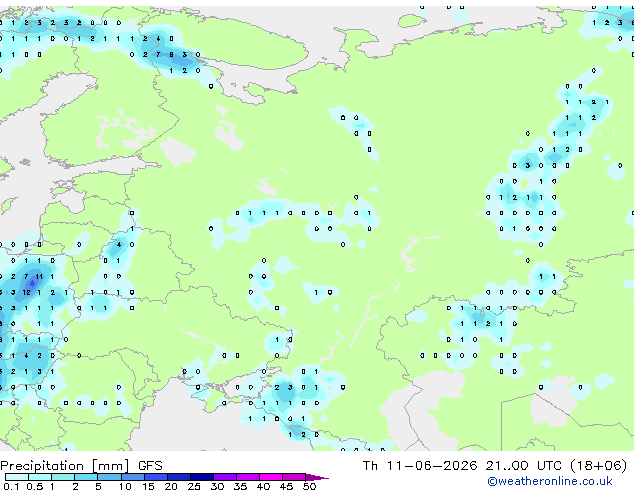Select the legend swatch between 5 and 10
634x490 pixels.
109,477
